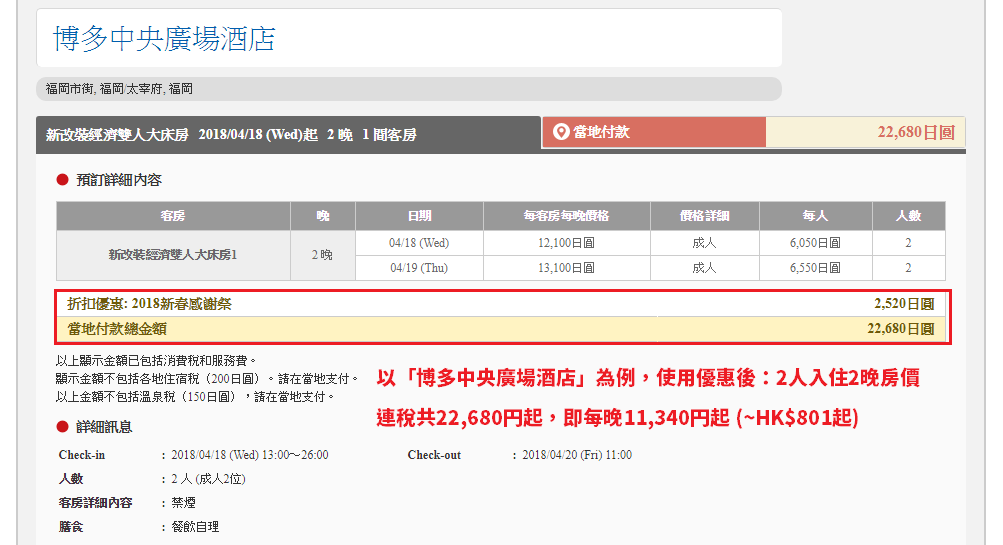Click the location text 福岡市街, 福岡/太宰府, 福岡
Viewport: 1003px width, 545px height.
point(119,89)
